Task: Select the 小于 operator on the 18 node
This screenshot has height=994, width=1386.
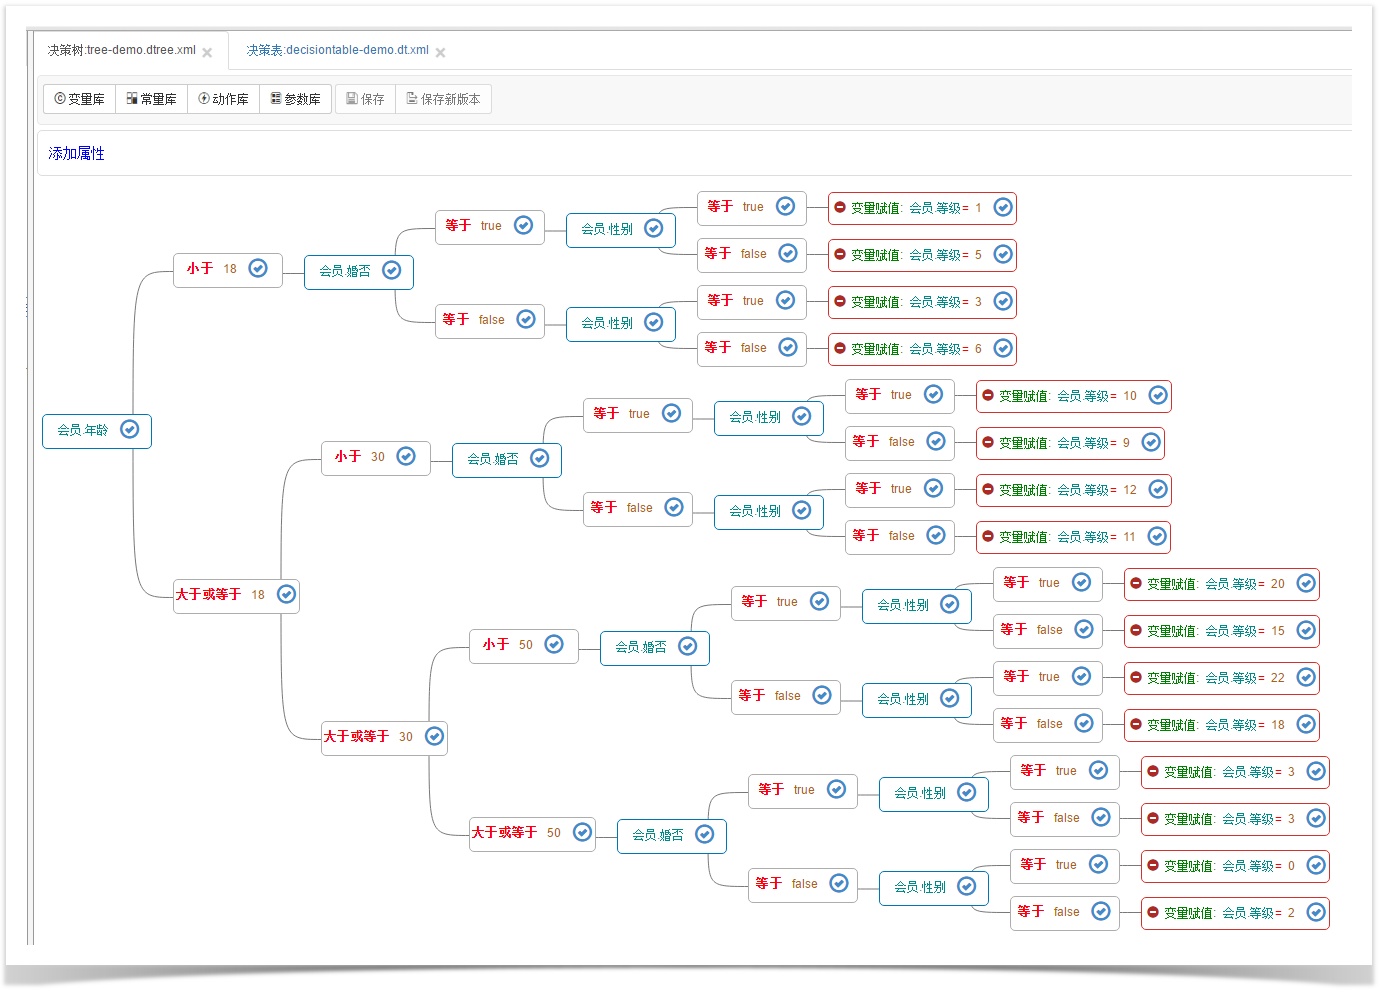Action: pyautogui.click(x=200, y=268)
